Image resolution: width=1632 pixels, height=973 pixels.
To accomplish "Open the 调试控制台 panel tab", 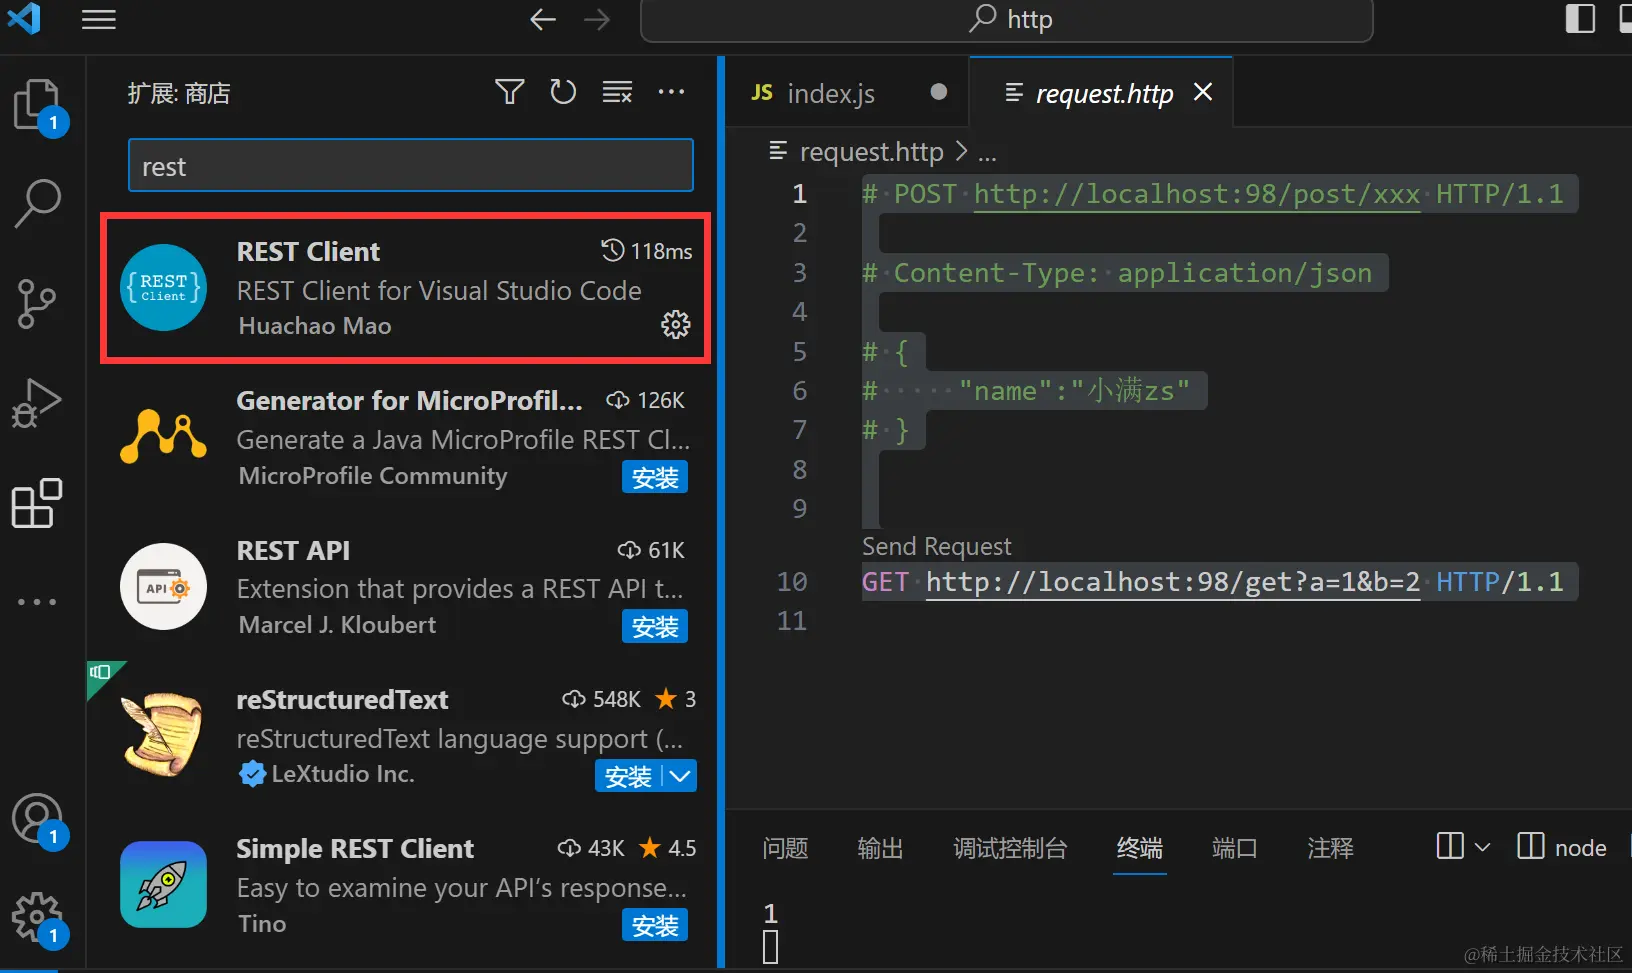I will (x=1010, y=848).
